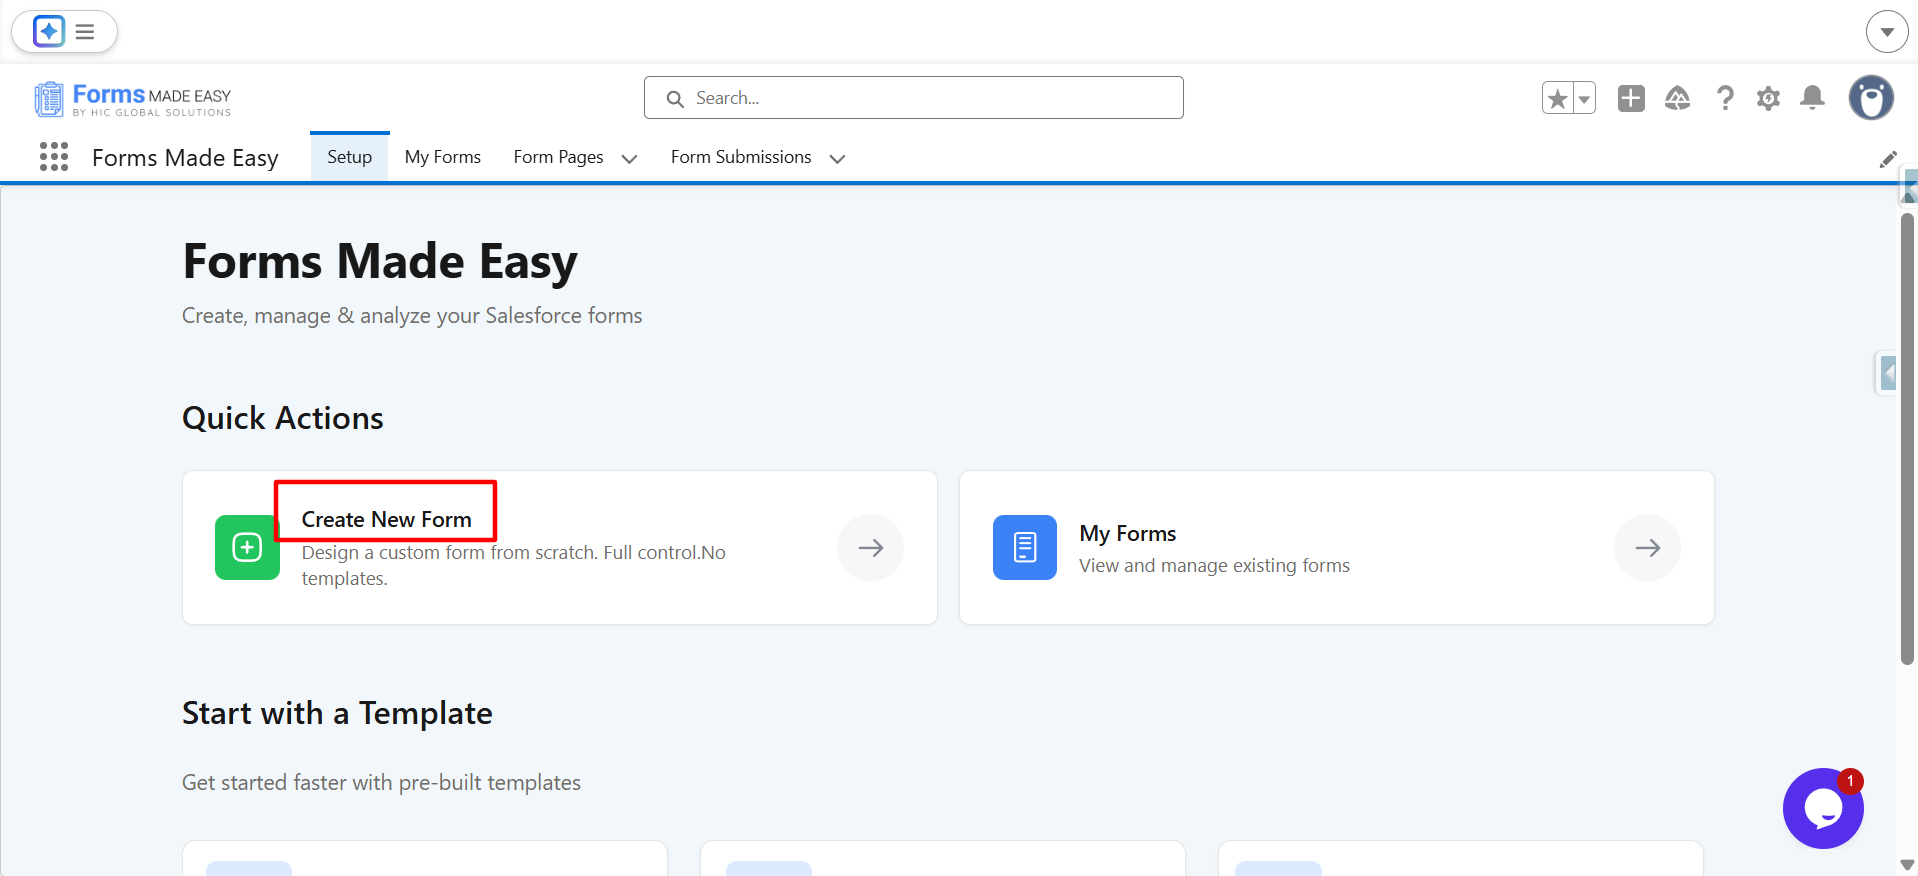
Task: Expand the Form Pages tab dropdown
Action: point(629,158)
